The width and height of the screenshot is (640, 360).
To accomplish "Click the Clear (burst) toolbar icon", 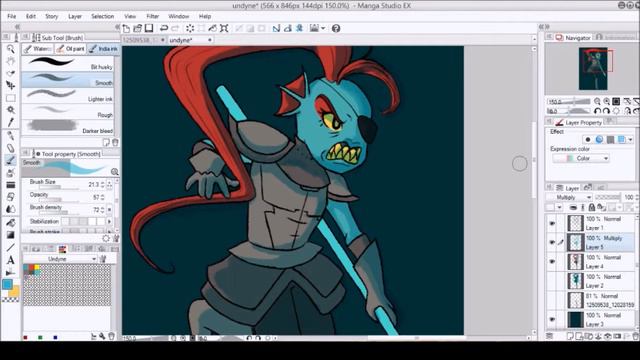I will (190, 28).
